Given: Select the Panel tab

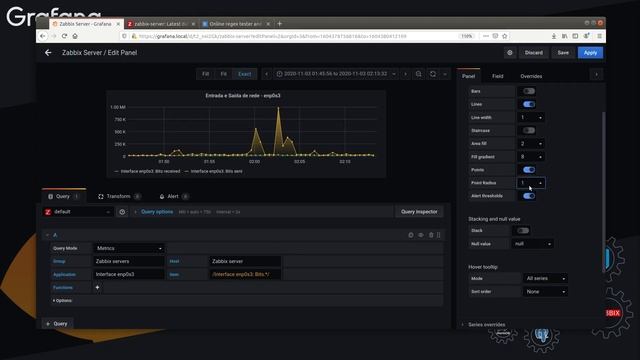Looking at the screenshot, I should [x=469, y=76].
